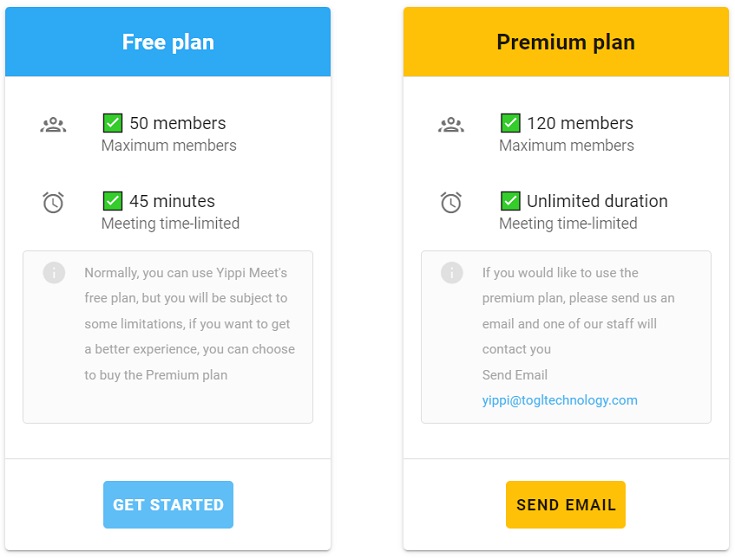Click the 45 minutes green checkmark

(x=112, y=201)
